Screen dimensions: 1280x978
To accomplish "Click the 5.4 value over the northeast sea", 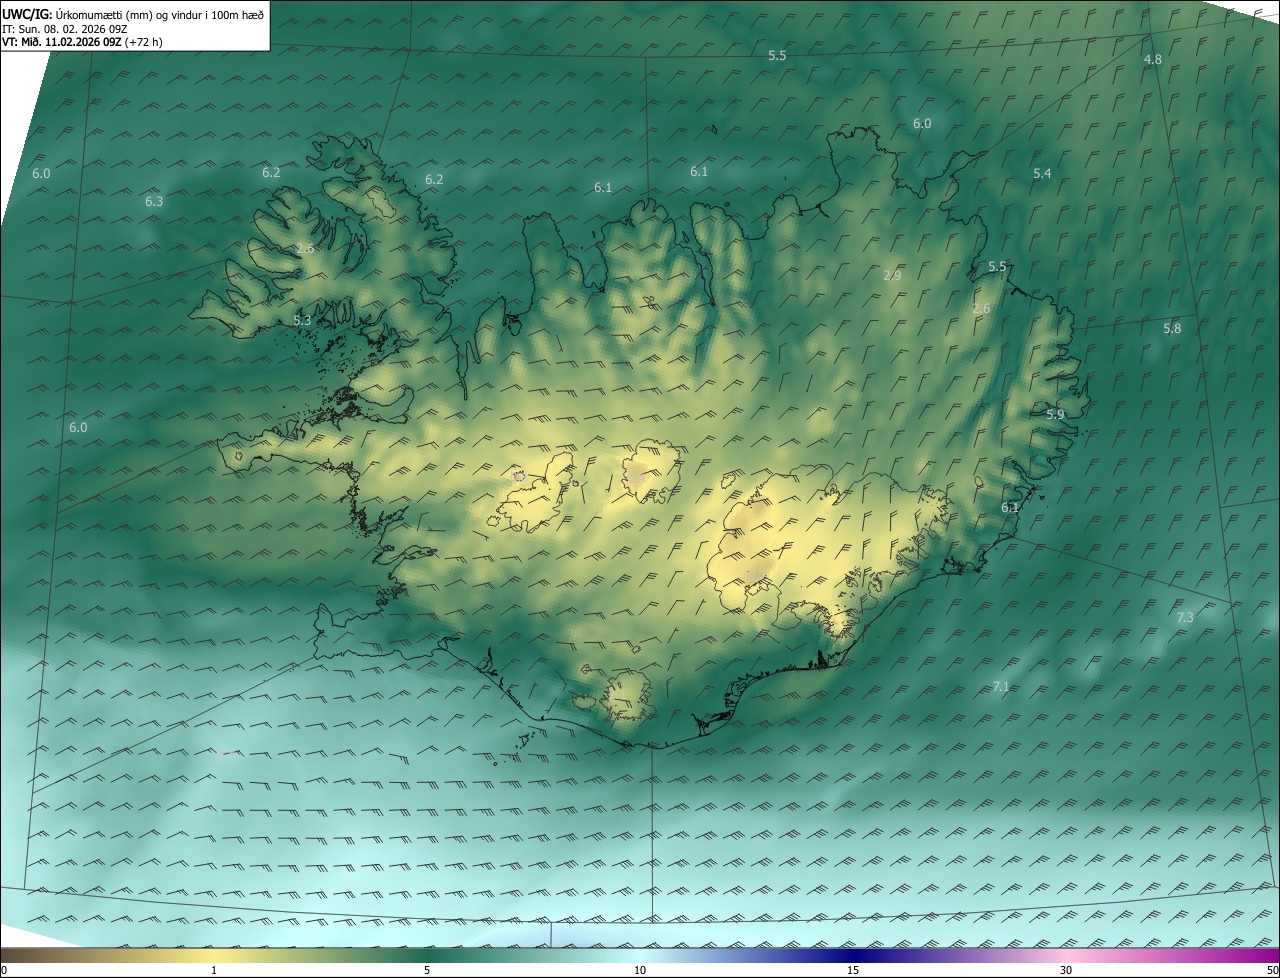I will click(x=1042, y=174).
